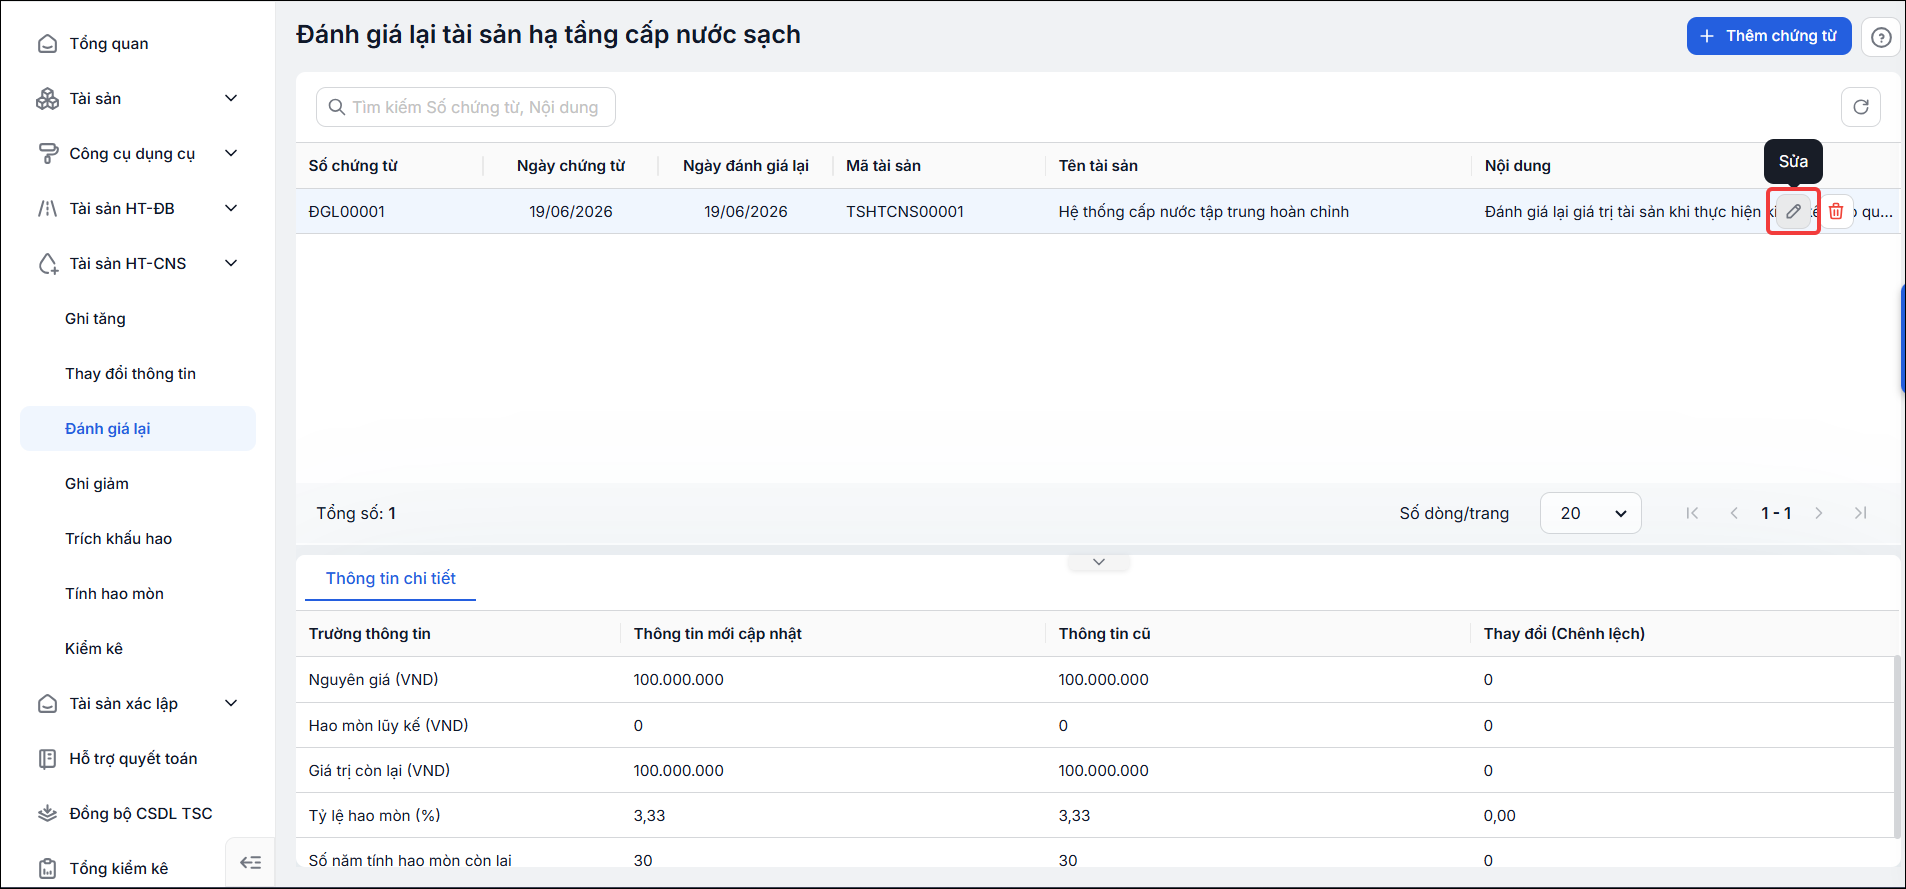Open Hỗ trợ quyết toán menu label

[x=134, y=759]
